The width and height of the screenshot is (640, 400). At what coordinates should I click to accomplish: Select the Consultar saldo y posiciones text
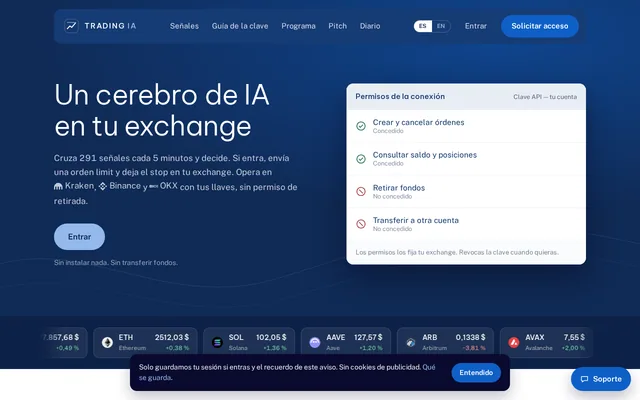(x=424, y=155)
